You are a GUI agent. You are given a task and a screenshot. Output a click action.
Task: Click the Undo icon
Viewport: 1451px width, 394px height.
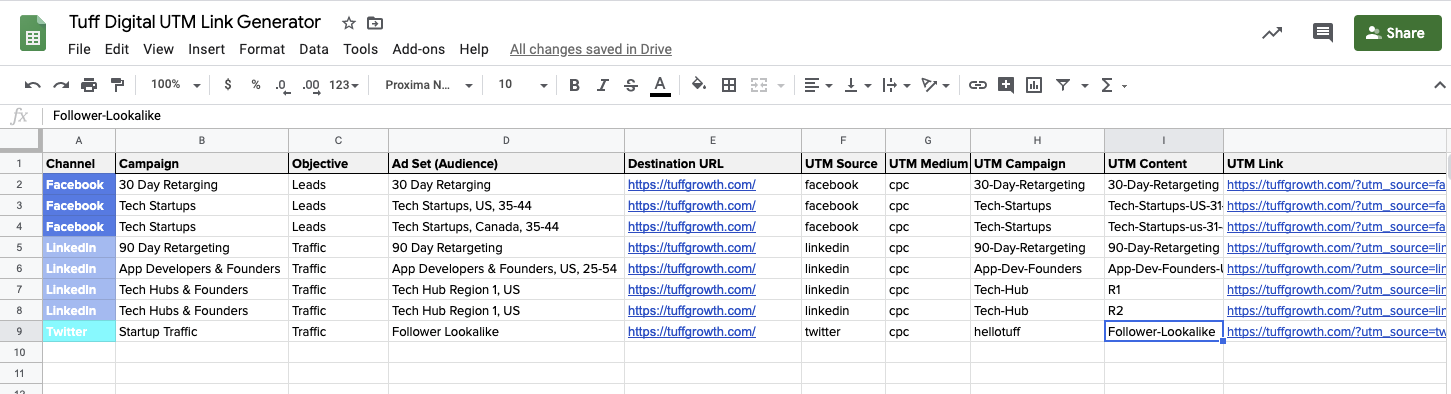pos(33,85)
